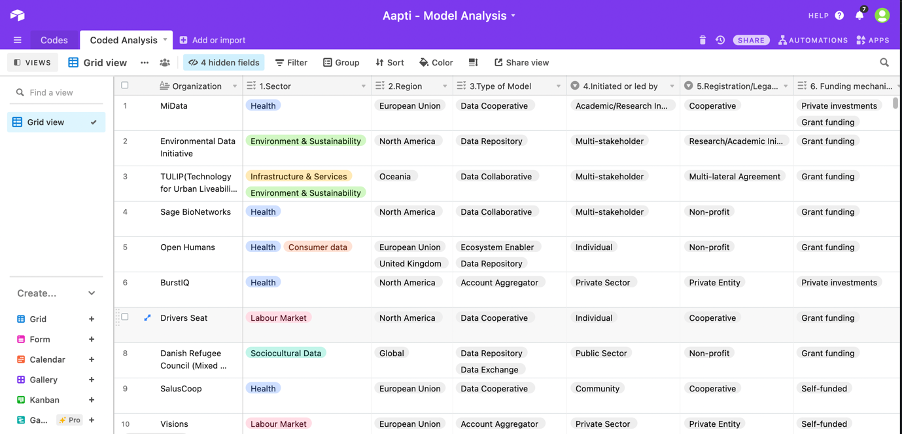Create a Kanban view from list

[x=44, y=399]
